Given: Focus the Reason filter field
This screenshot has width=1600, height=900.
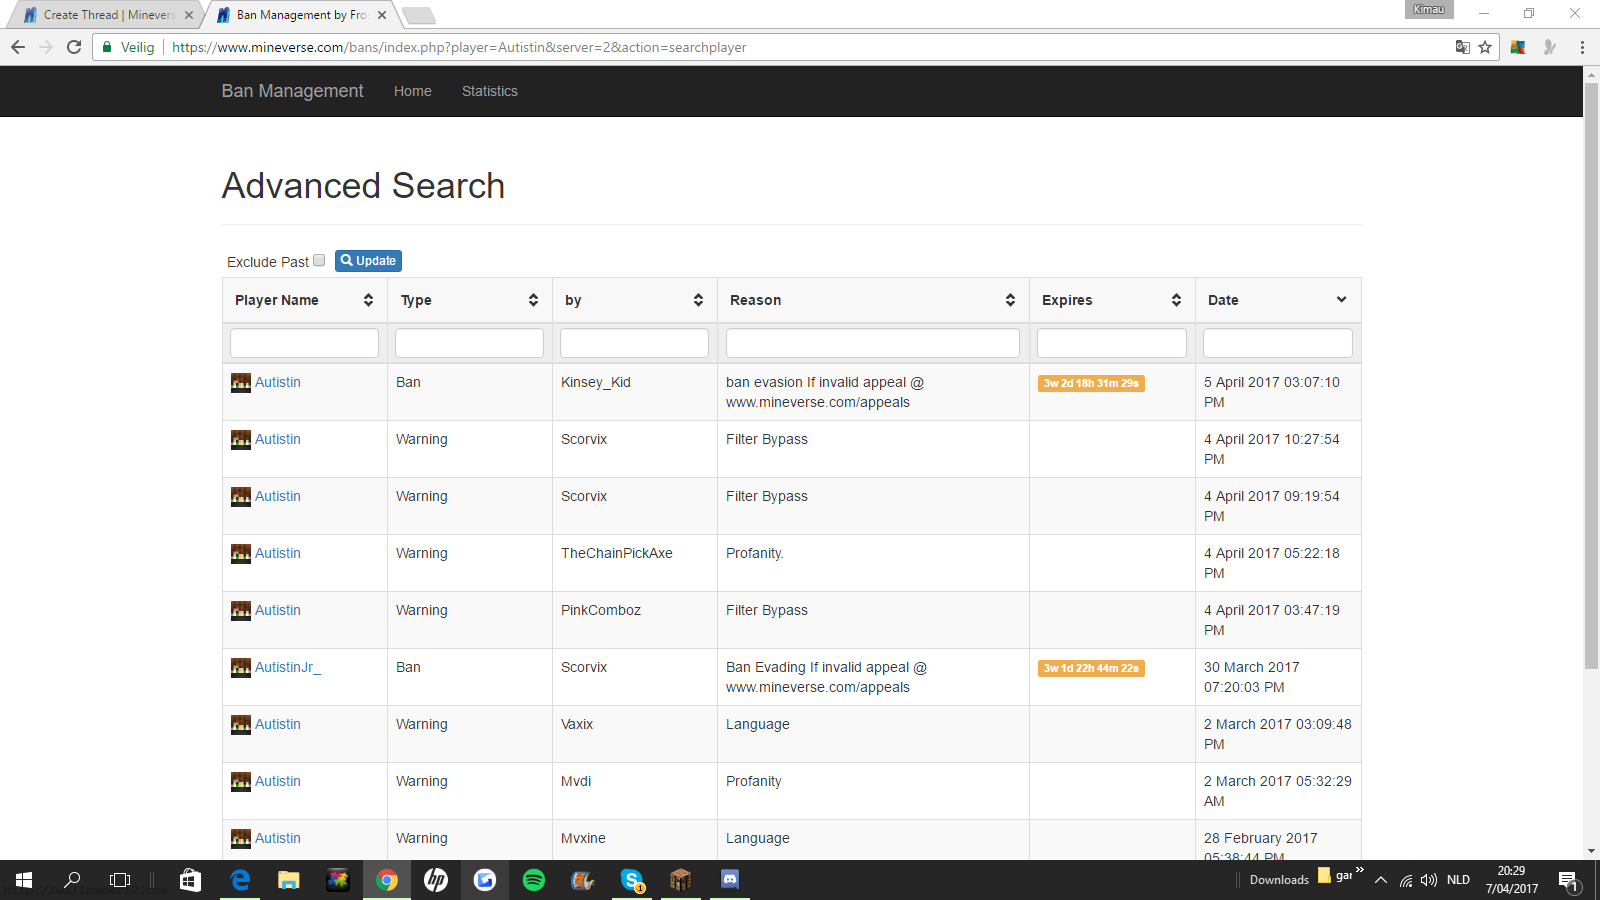Looking at the screenshot, I should tap(873, 343).
